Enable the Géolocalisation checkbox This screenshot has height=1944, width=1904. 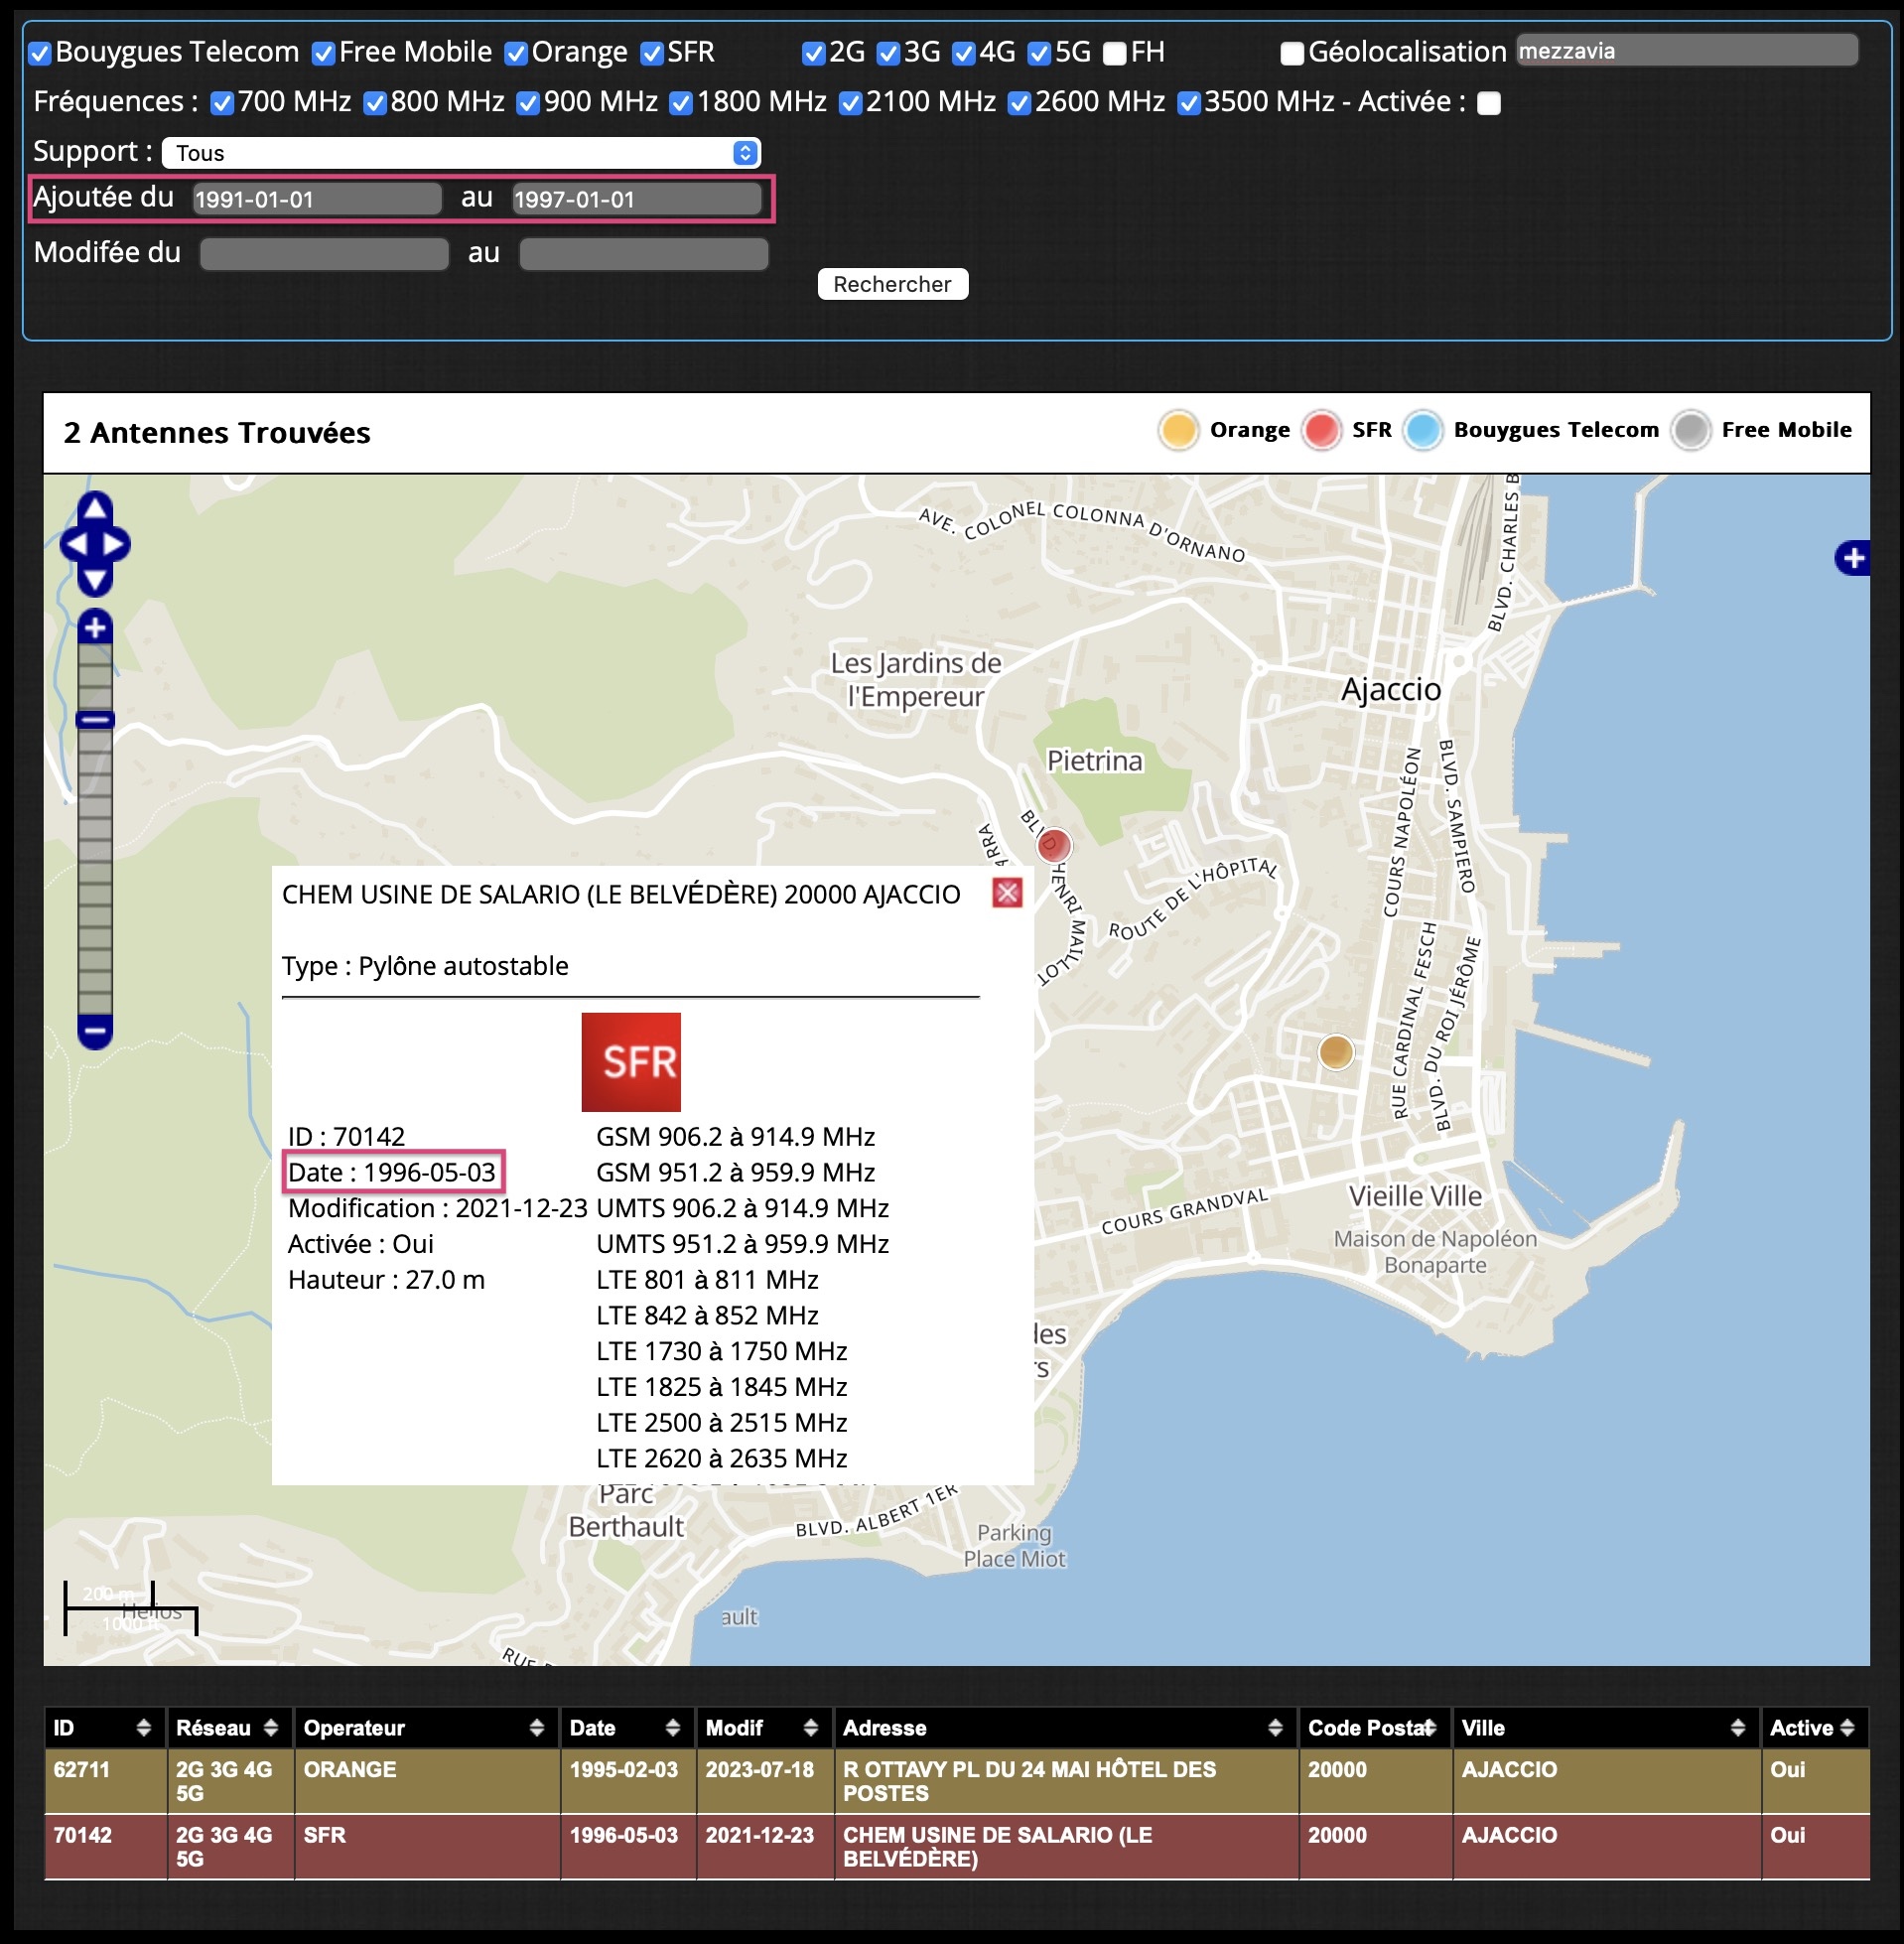(1292, 54)
